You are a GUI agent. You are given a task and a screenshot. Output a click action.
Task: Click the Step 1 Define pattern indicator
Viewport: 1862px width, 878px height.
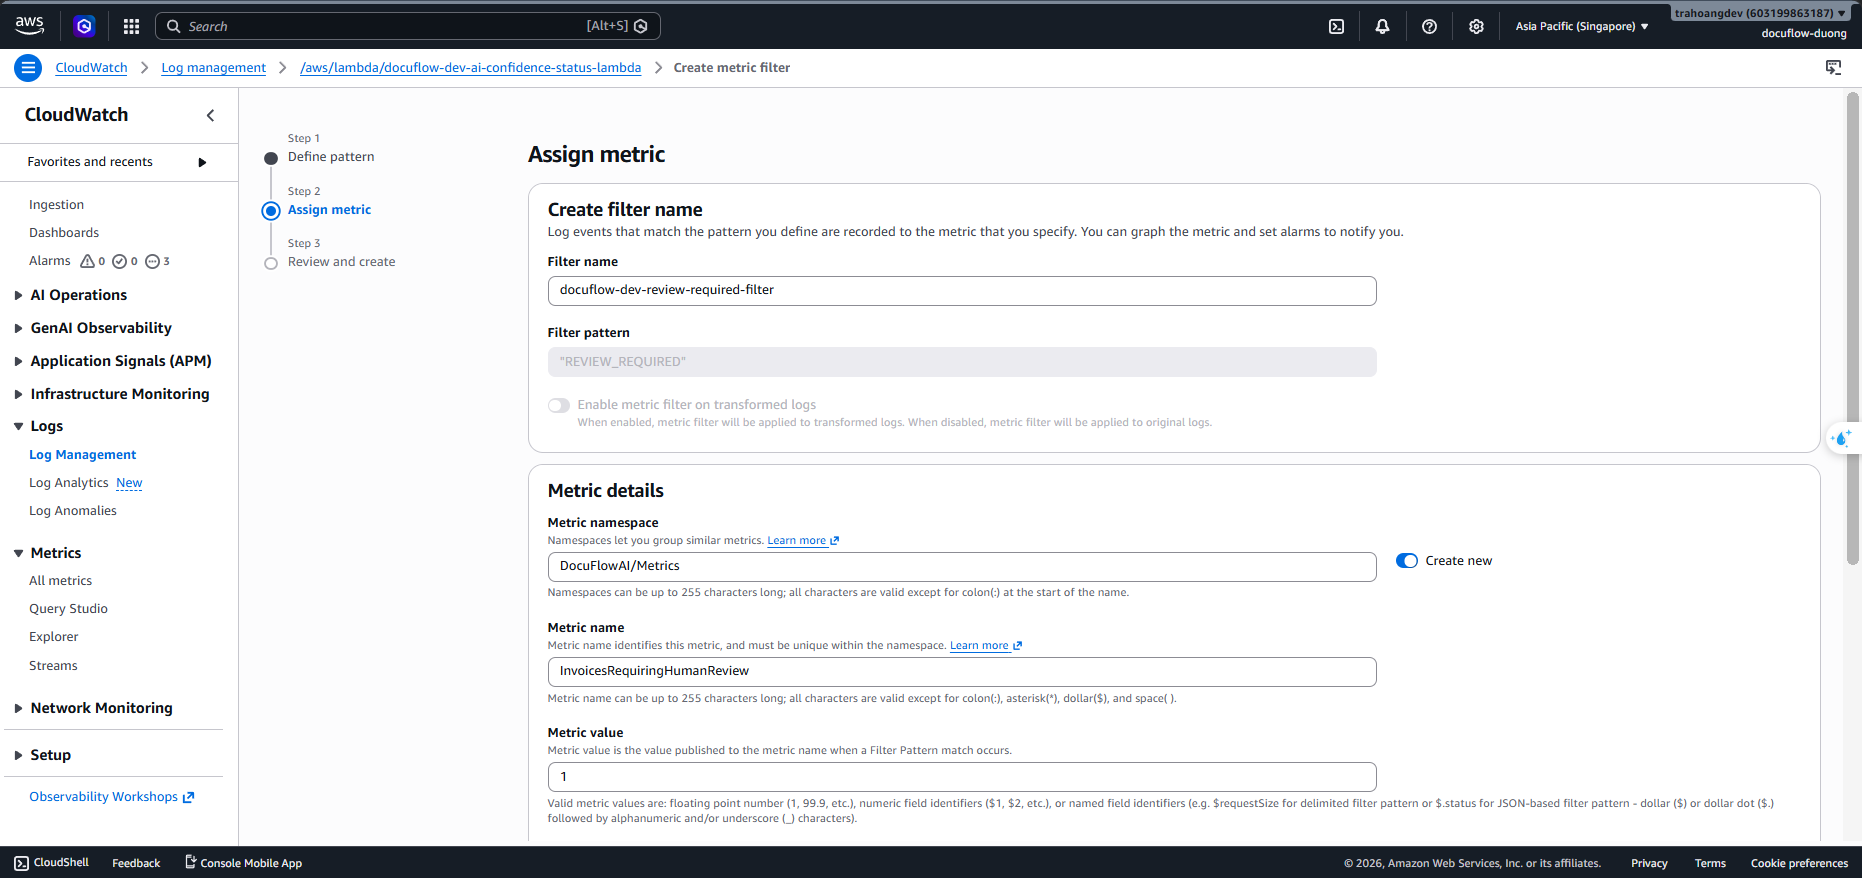[x=271, y=158]
